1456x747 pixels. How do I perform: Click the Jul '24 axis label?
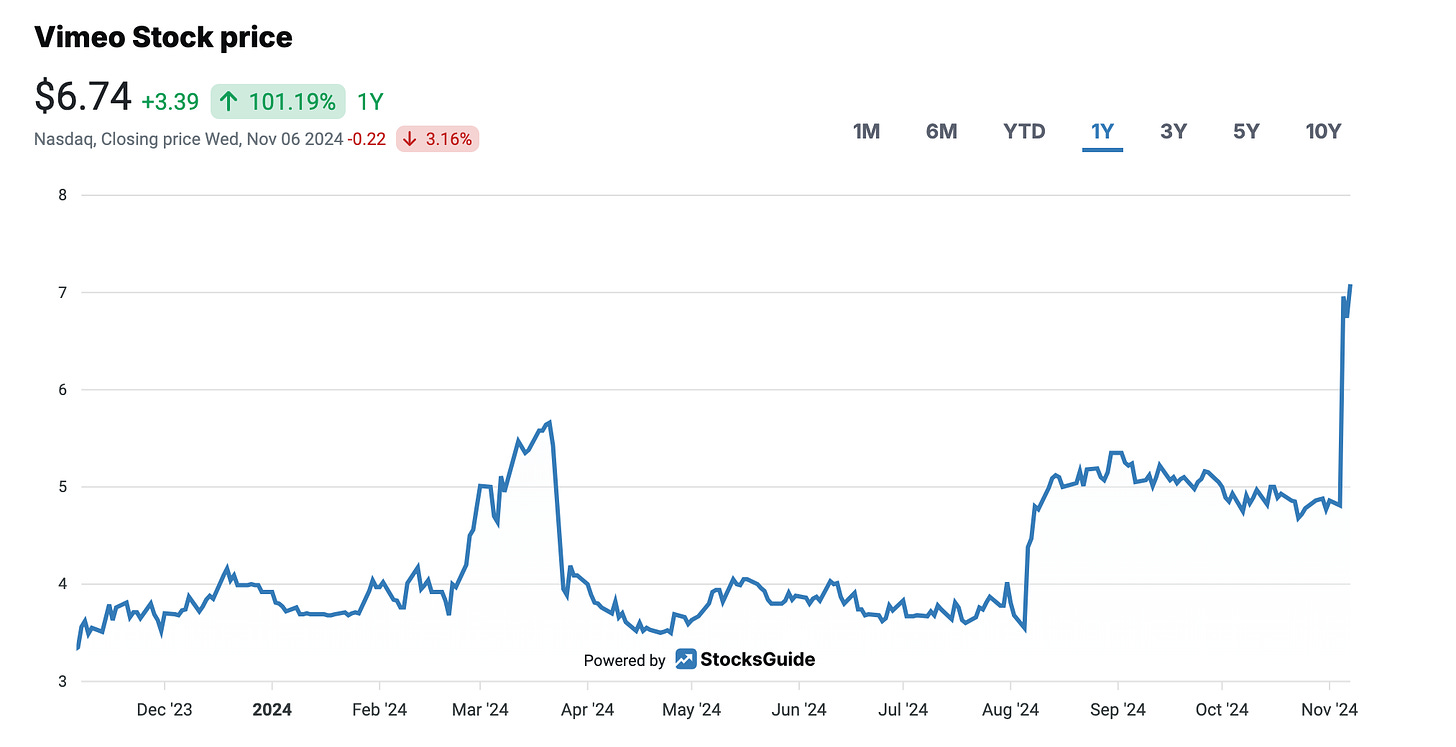point(902,710)
